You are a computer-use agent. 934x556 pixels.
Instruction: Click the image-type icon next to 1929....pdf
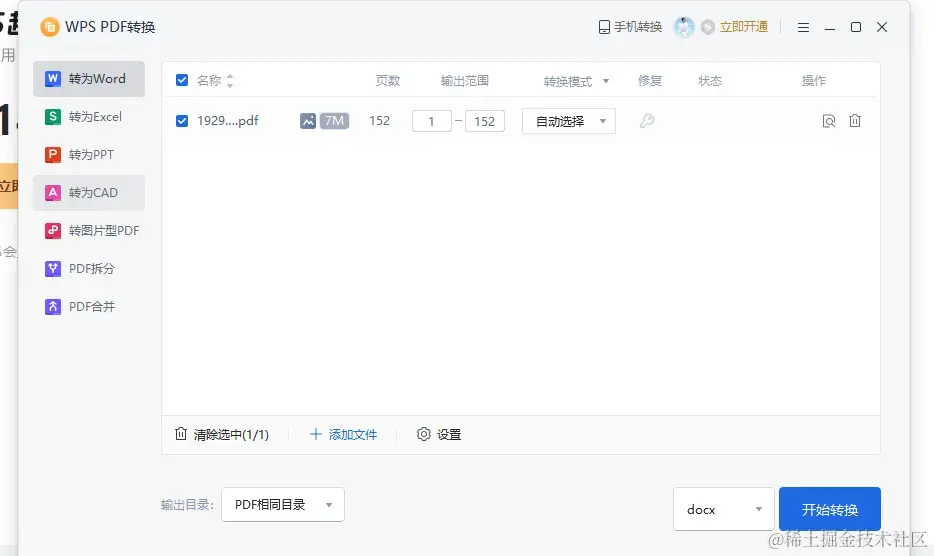(308, 121)
